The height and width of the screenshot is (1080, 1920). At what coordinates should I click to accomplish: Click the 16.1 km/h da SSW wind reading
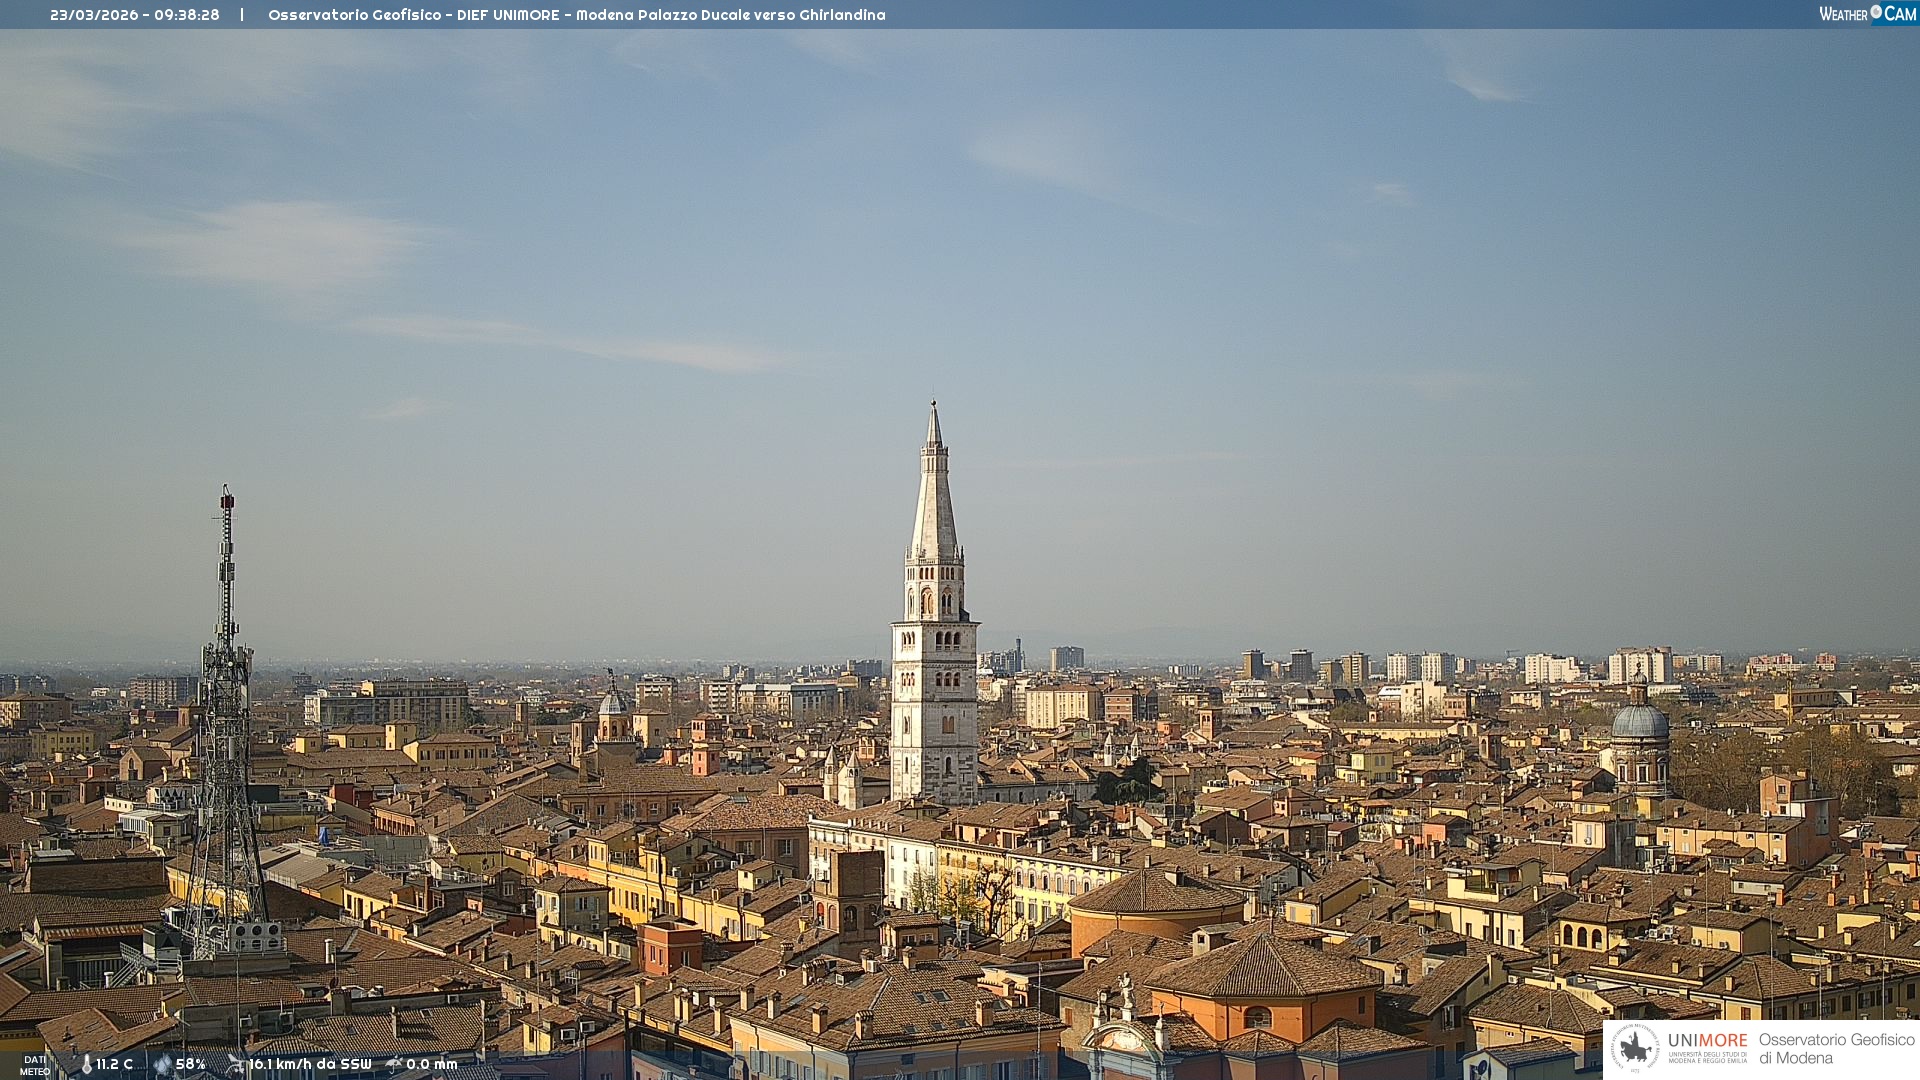coord(310,1065)
